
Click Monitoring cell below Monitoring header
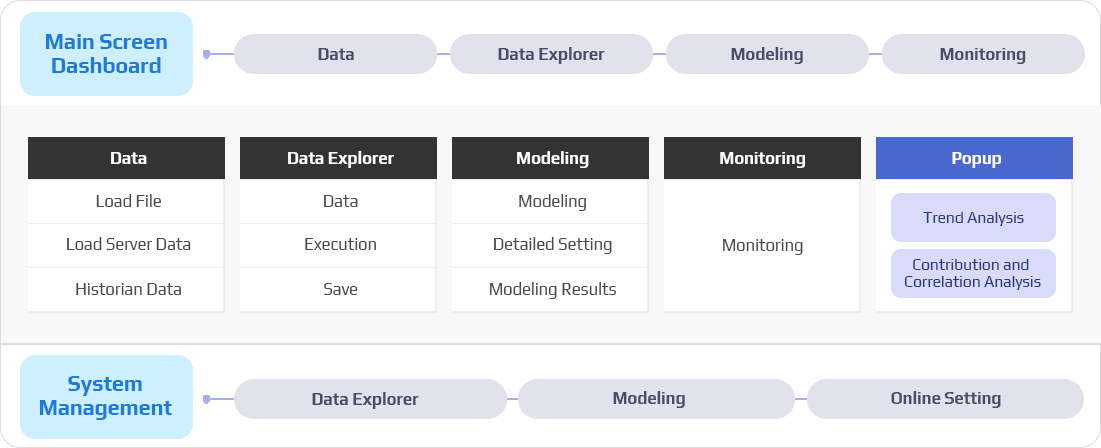pyautogui.click(x=762, y=245)
